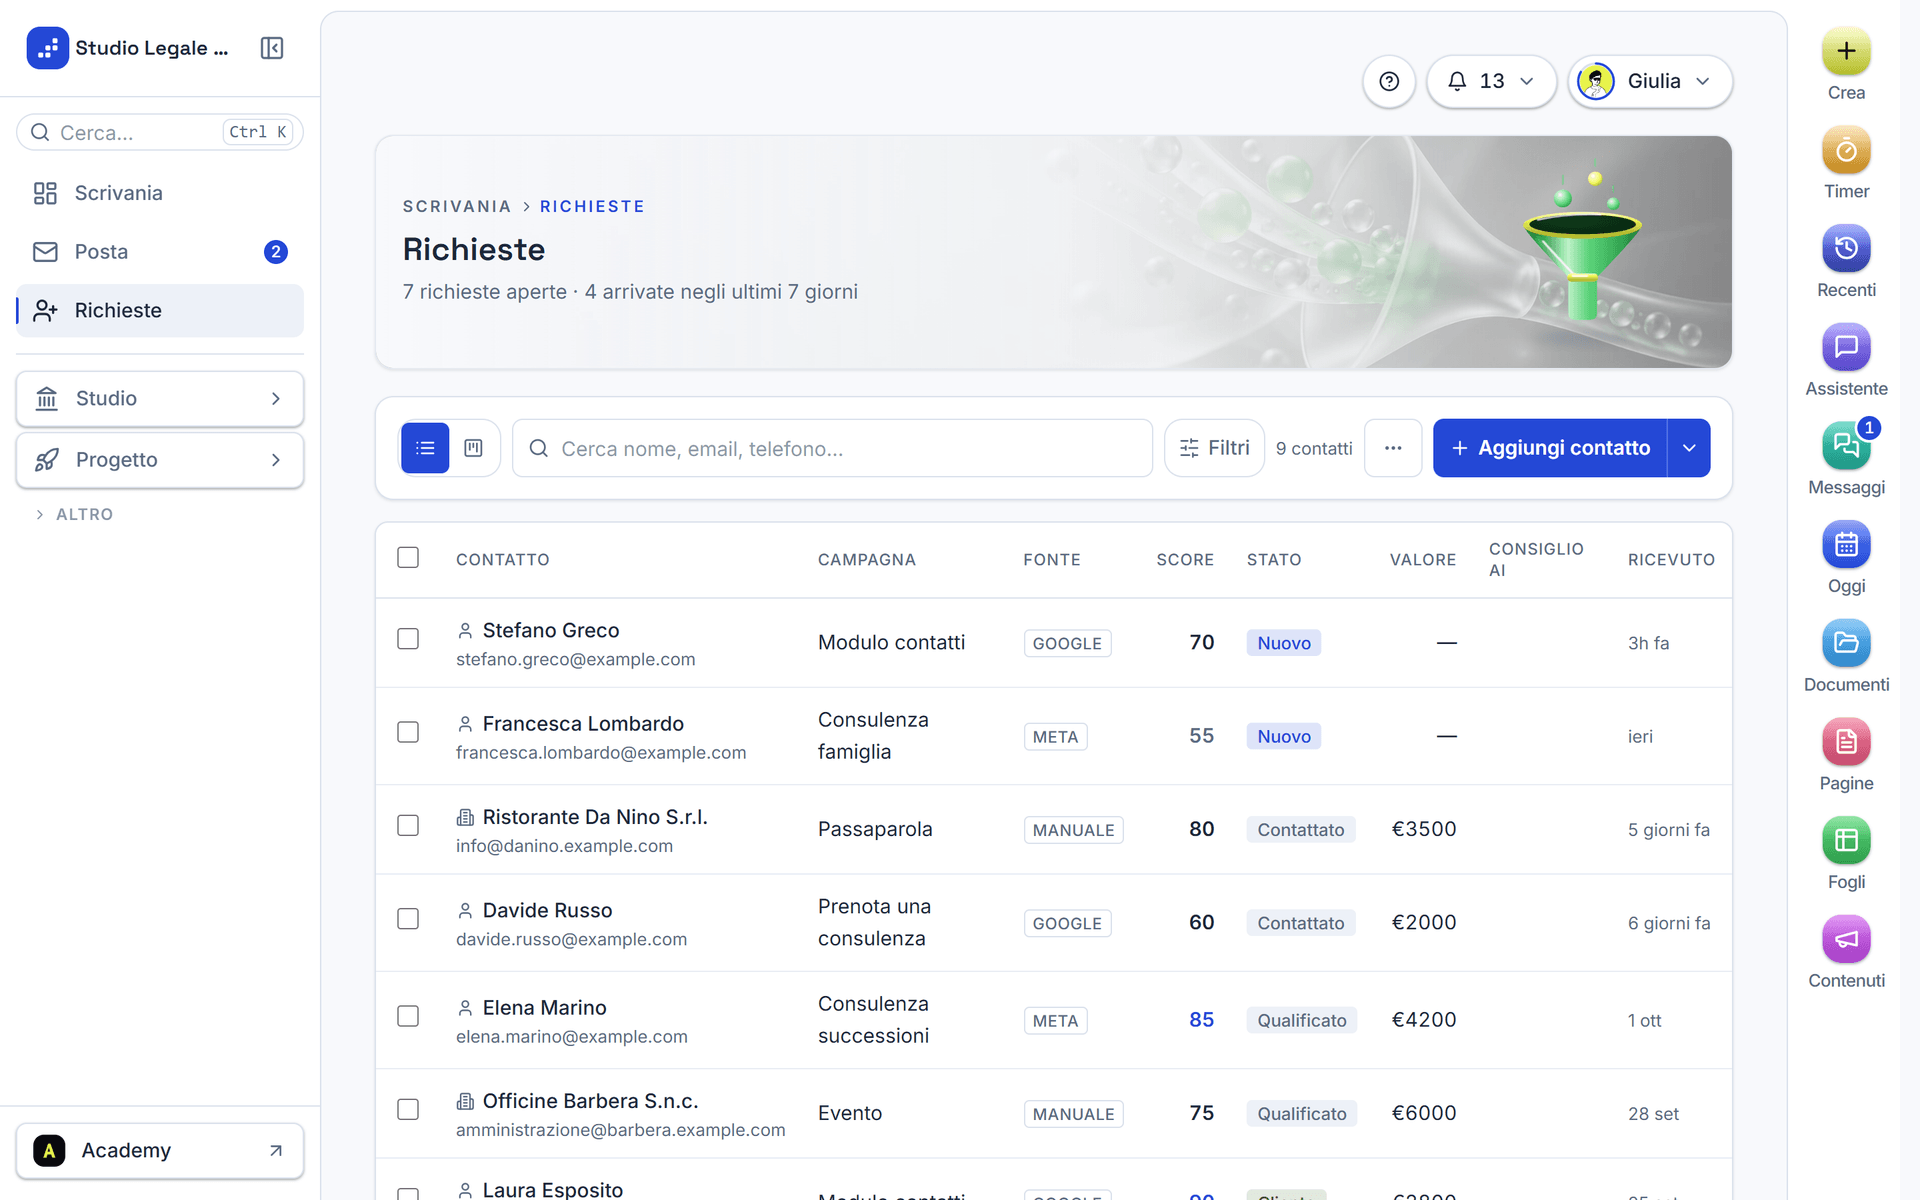This screenshot has width=1920, height=1200.
Task: Open Messaggi with notification badge
Action: coord(1846,447)
